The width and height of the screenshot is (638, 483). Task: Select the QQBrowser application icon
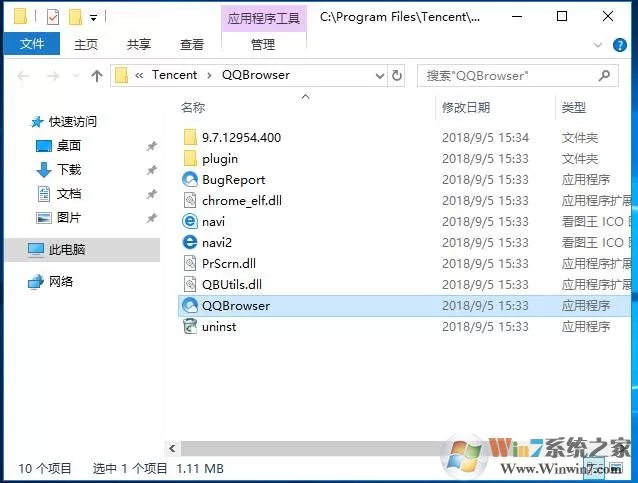coord(190,305)
